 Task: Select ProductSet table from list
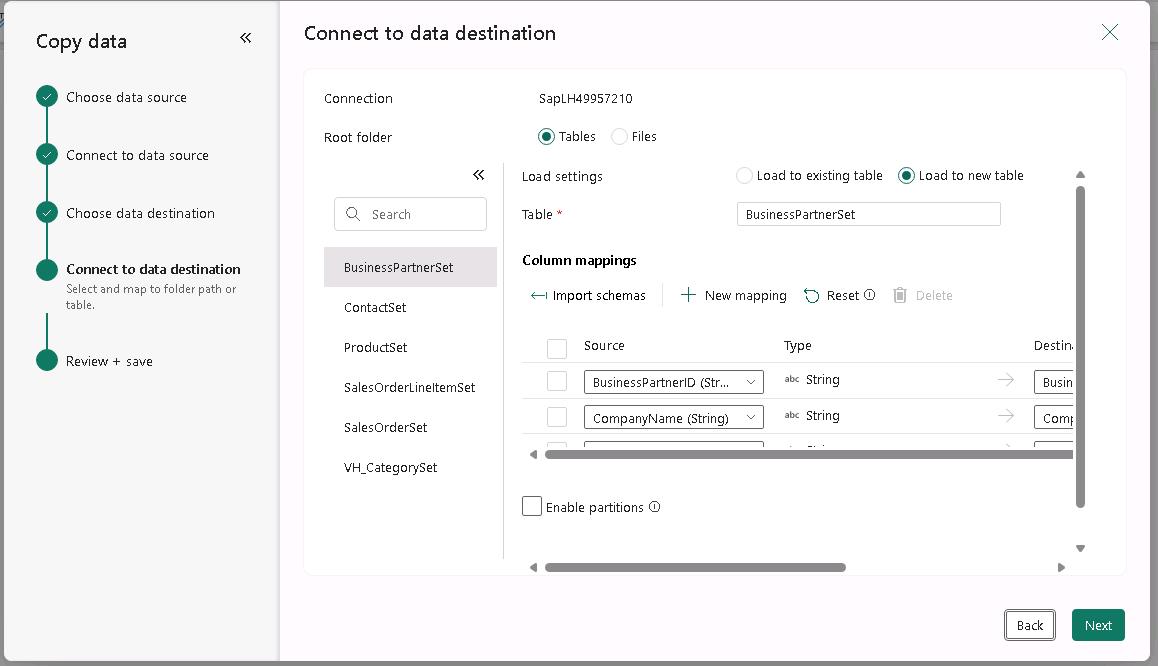coord(376,347)
